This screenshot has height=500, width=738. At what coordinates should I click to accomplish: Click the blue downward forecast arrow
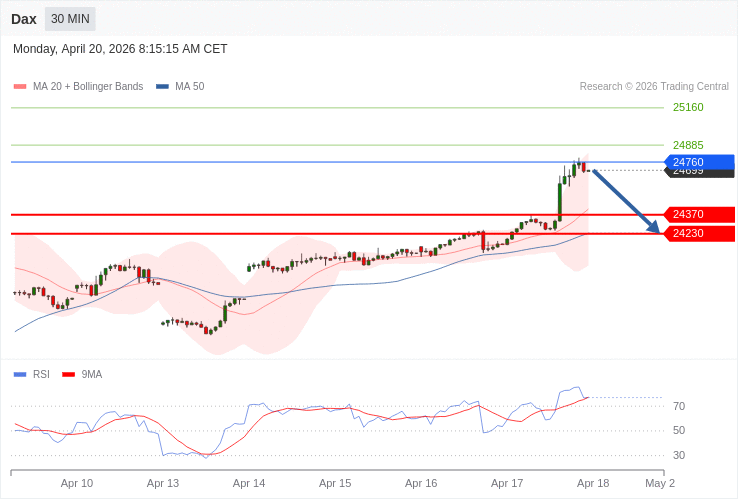tap(626, 201)
